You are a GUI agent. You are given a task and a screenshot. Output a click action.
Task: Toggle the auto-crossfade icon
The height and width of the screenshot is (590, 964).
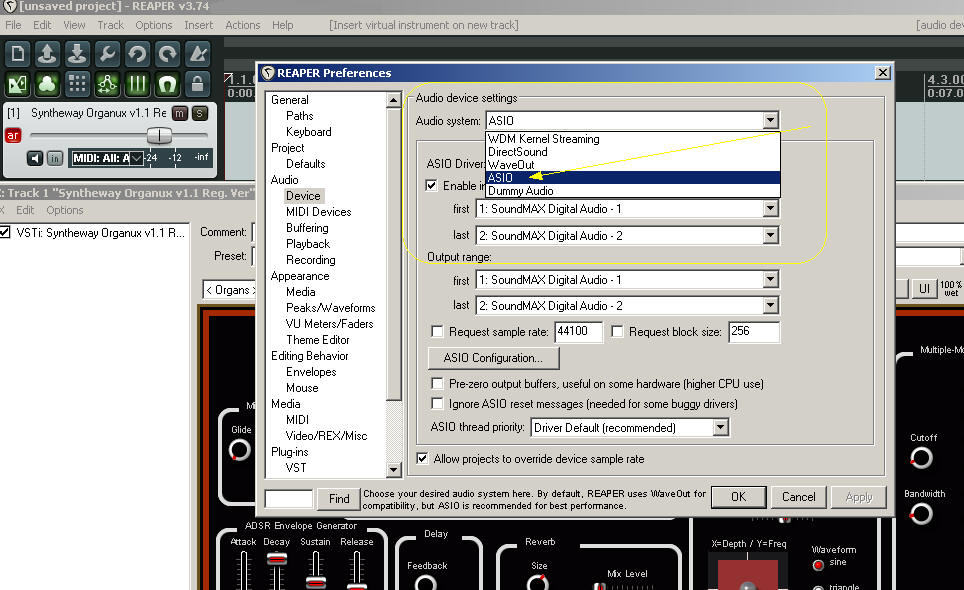(x=17, y=84)
